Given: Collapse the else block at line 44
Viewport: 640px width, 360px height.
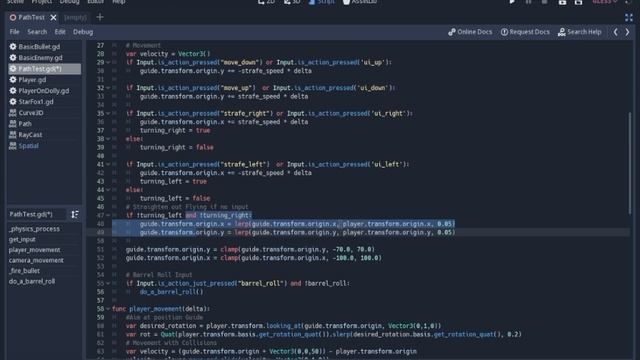Looking at the screenshot, I should click(x=108, y=190).
